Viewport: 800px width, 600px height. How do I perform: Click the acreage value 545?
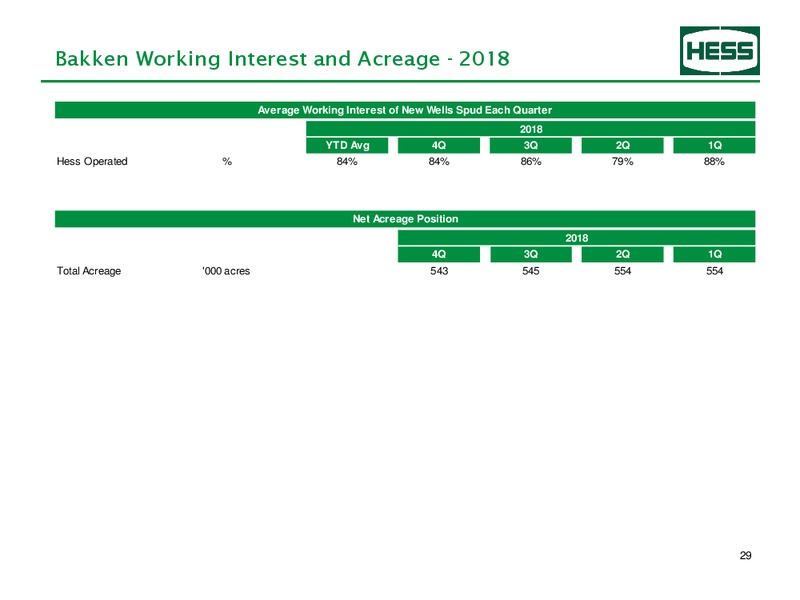[531, 271]
